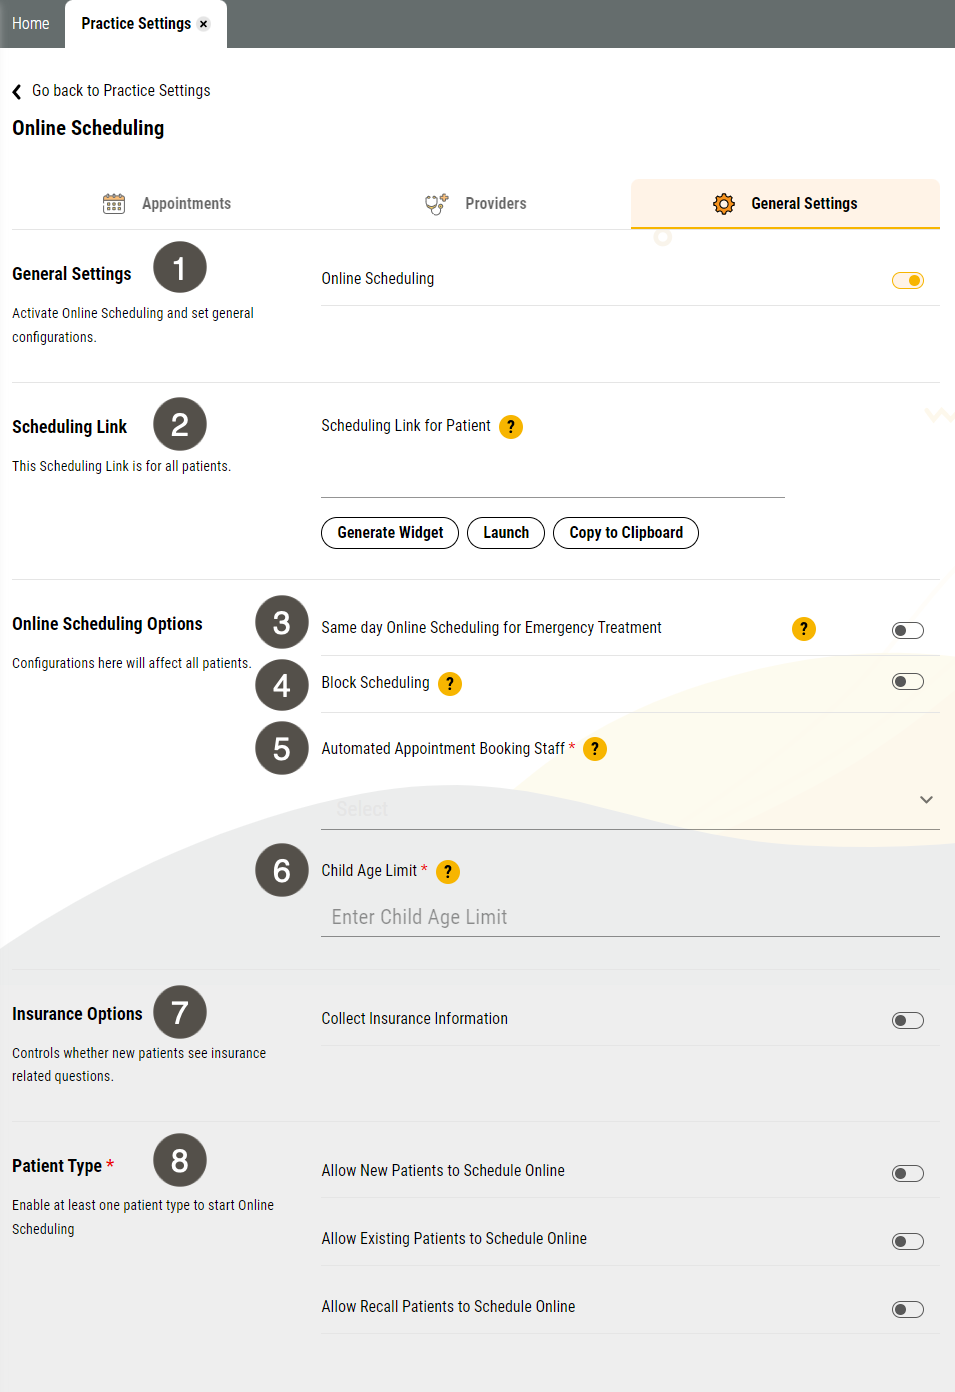
Task: Open help for Same day Emergency Treatment
Action: pyautogui.click(x=804, y=629)
